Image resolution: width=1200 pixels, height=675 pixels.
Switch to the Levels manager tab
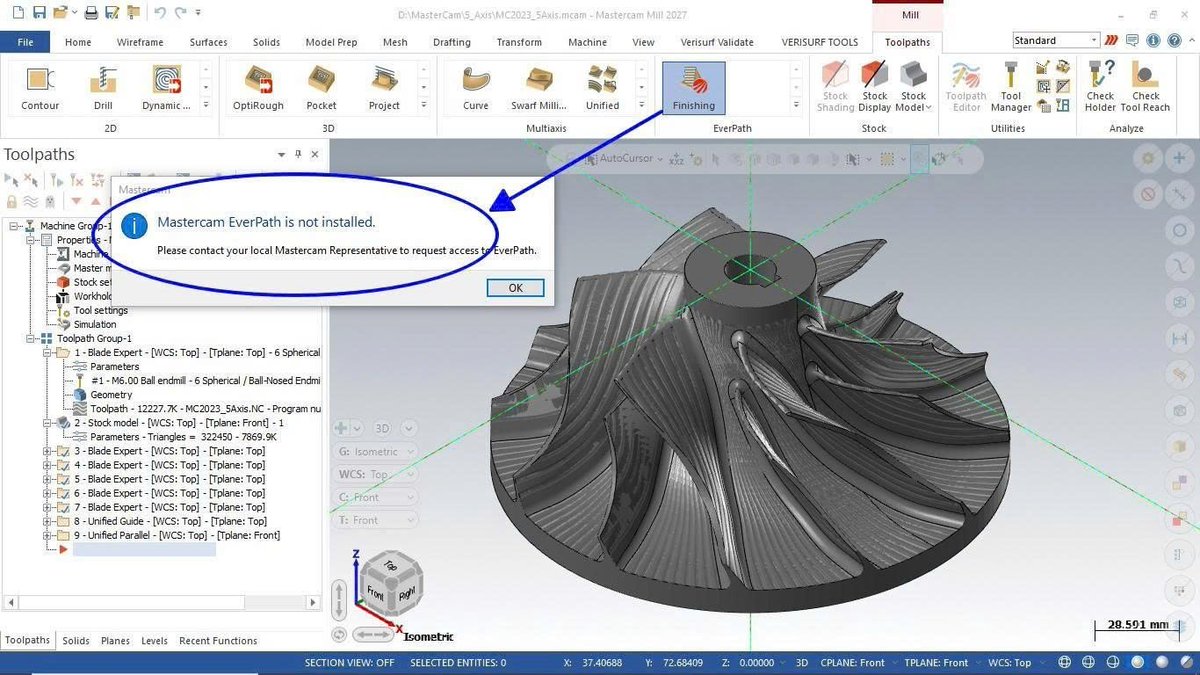click(x=154, y=640)
